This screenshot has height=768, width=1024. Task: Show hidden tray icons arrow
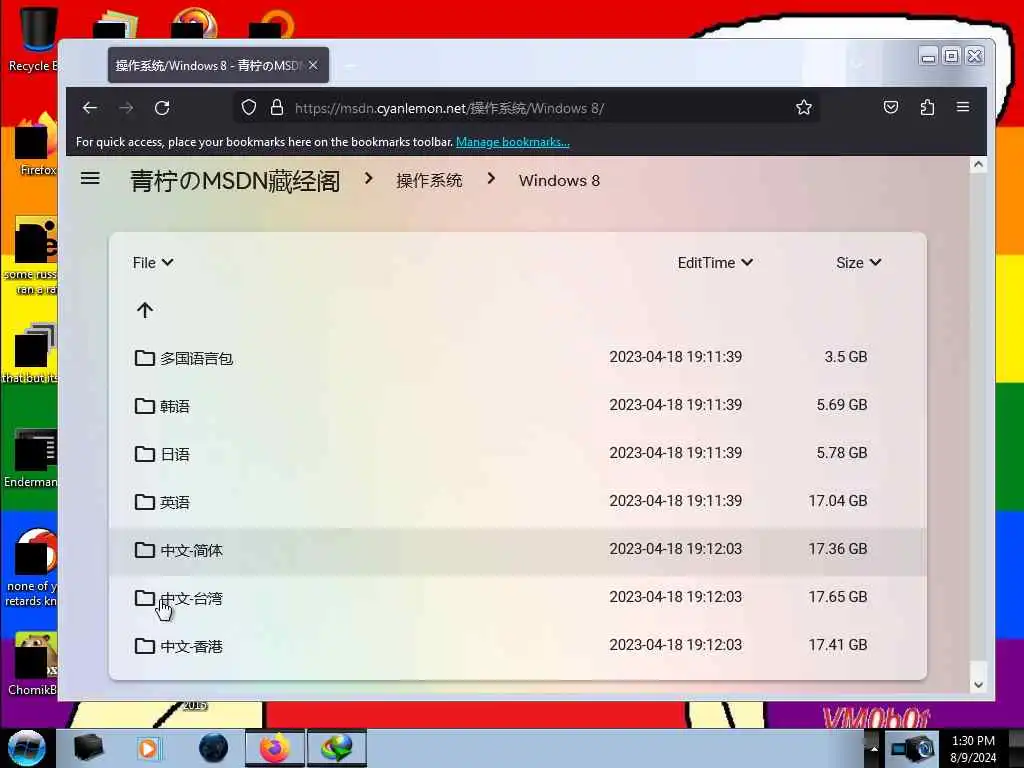pyautogui.click(x=873, y=748)
